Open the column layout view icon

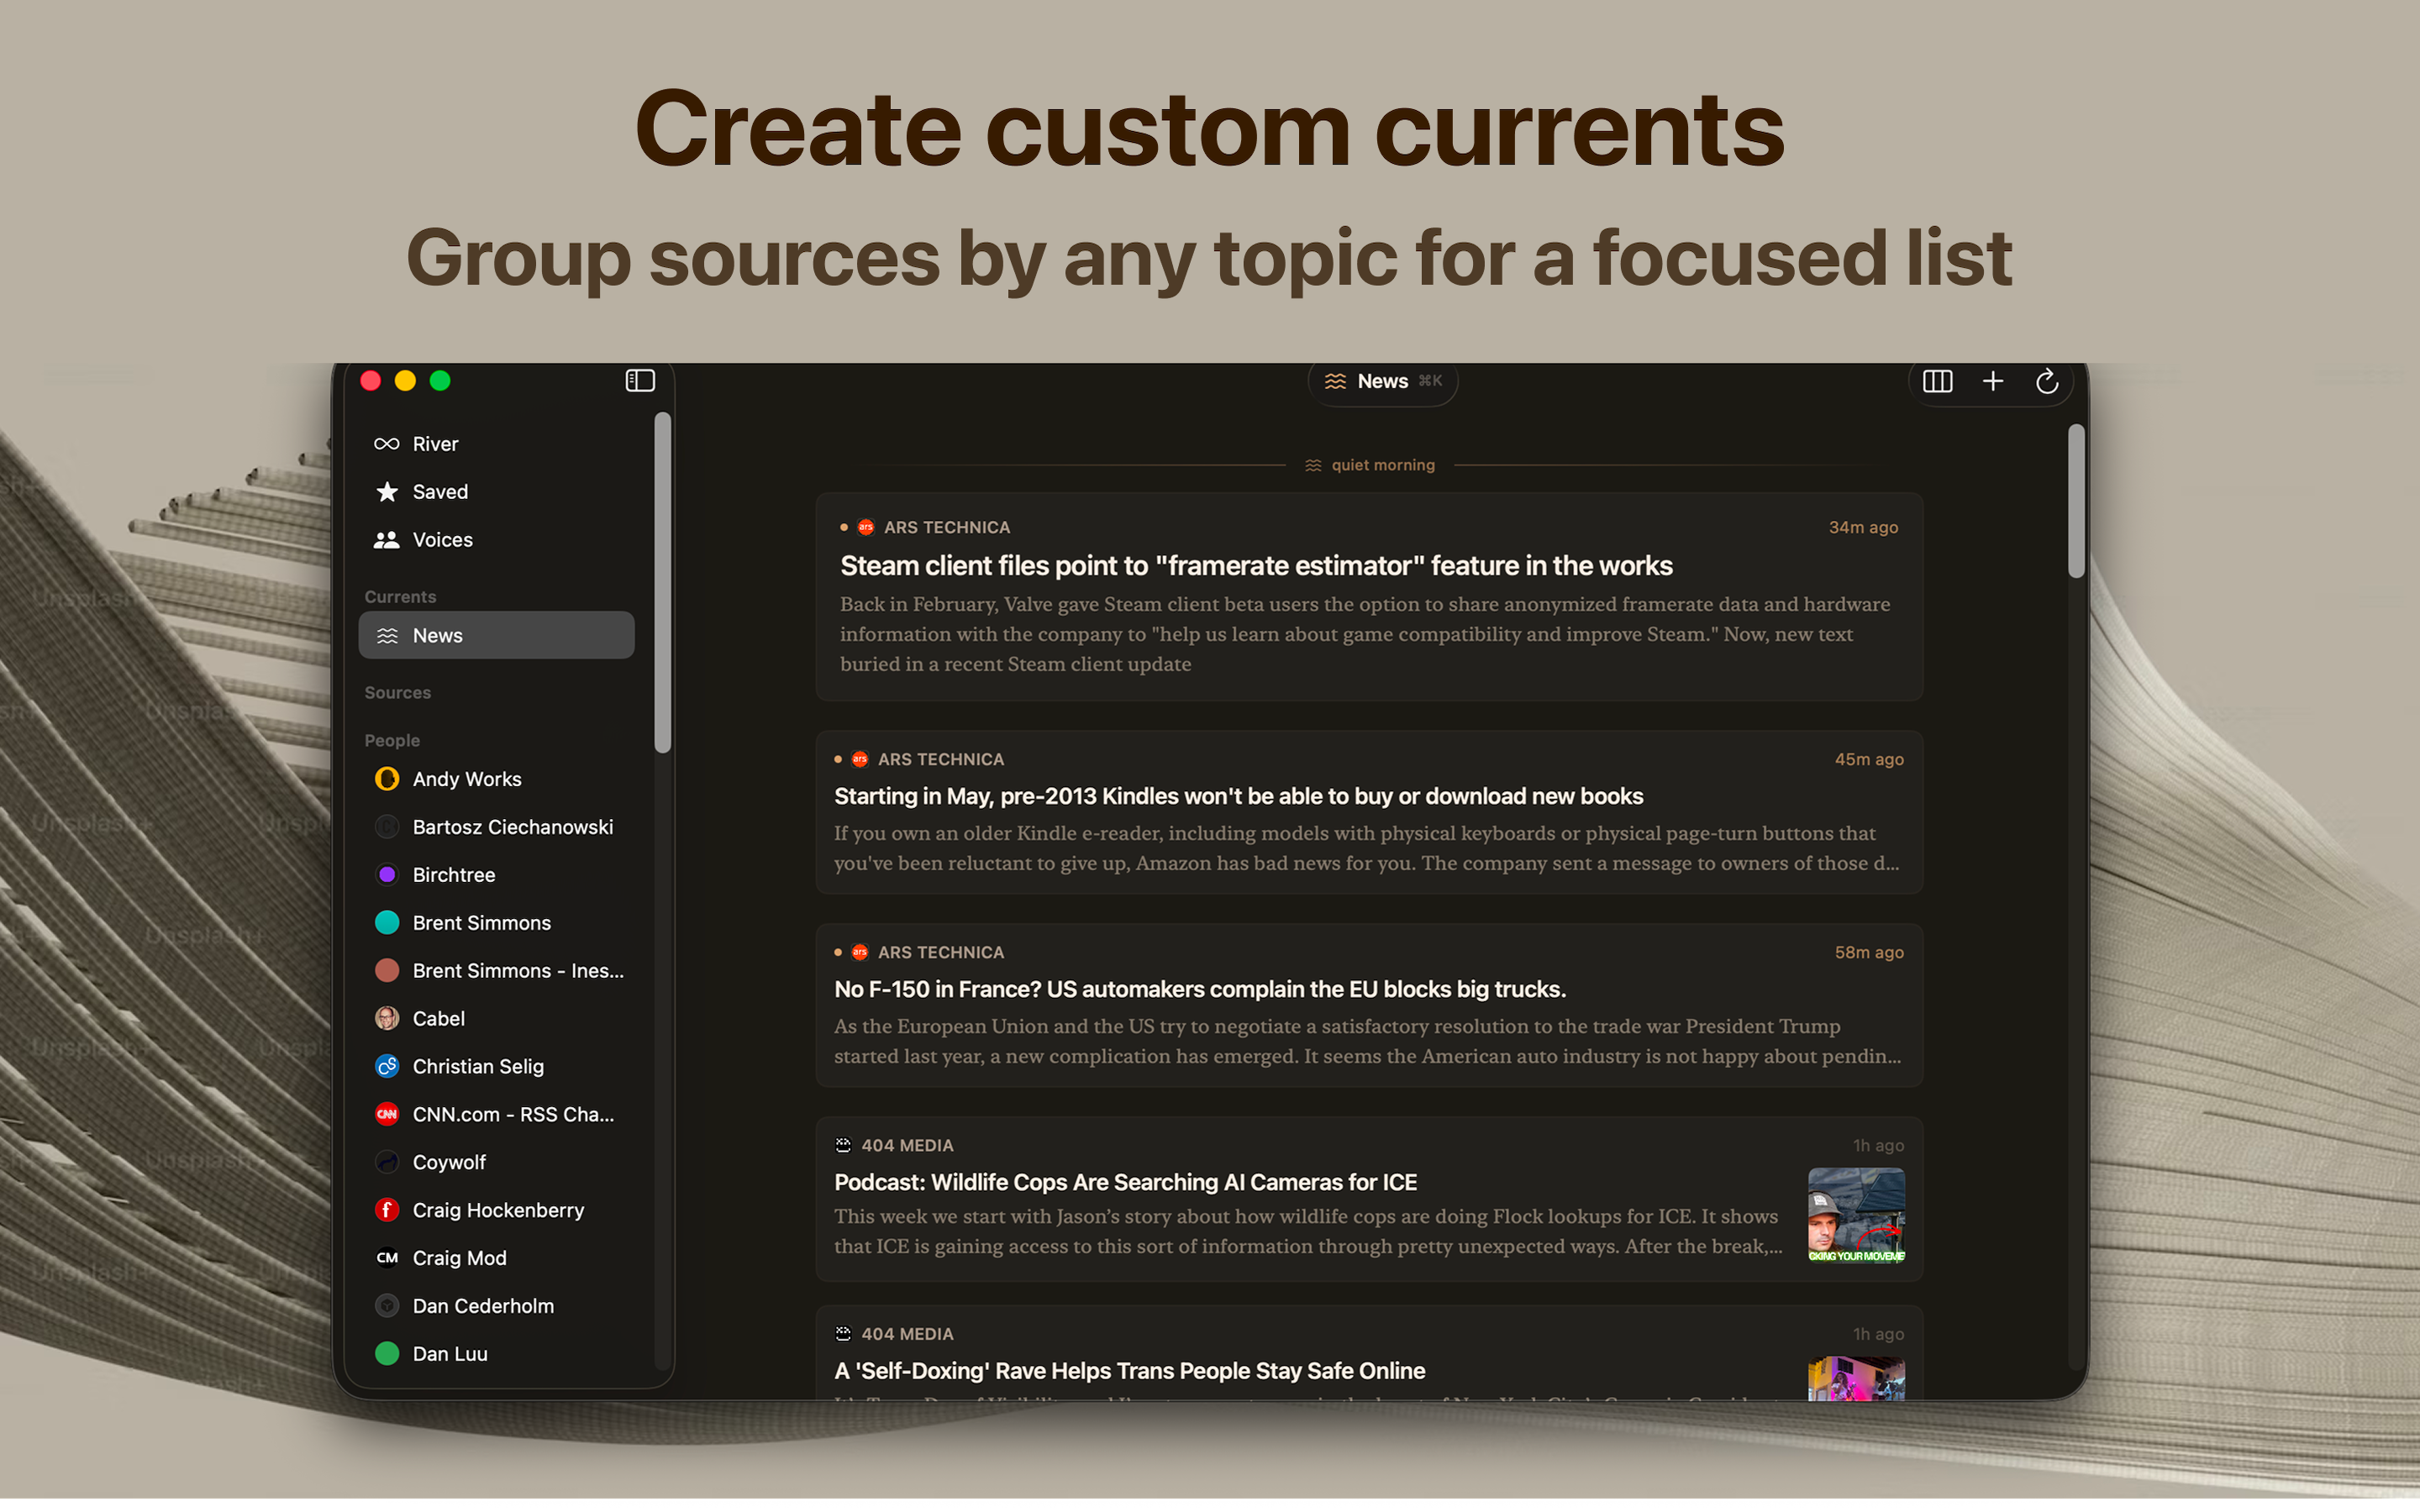click(x=1937, y=381)
